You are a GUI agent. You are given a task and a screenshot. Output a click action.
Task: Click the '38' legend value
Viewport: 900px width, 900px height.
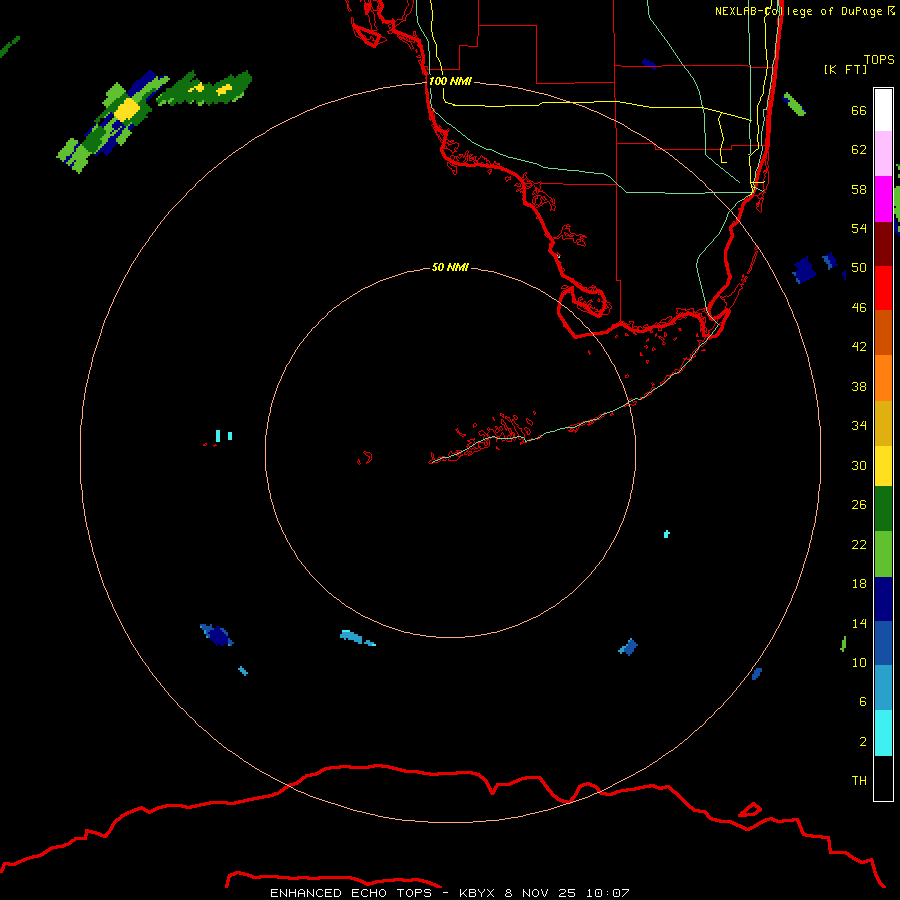tap(859, 386)
